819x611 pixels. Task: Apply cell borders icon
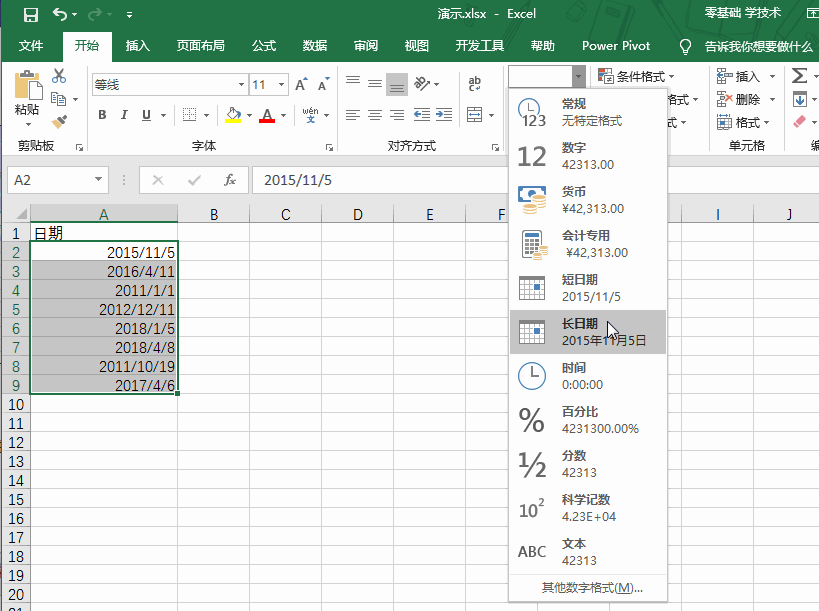[x=189, y=115]
